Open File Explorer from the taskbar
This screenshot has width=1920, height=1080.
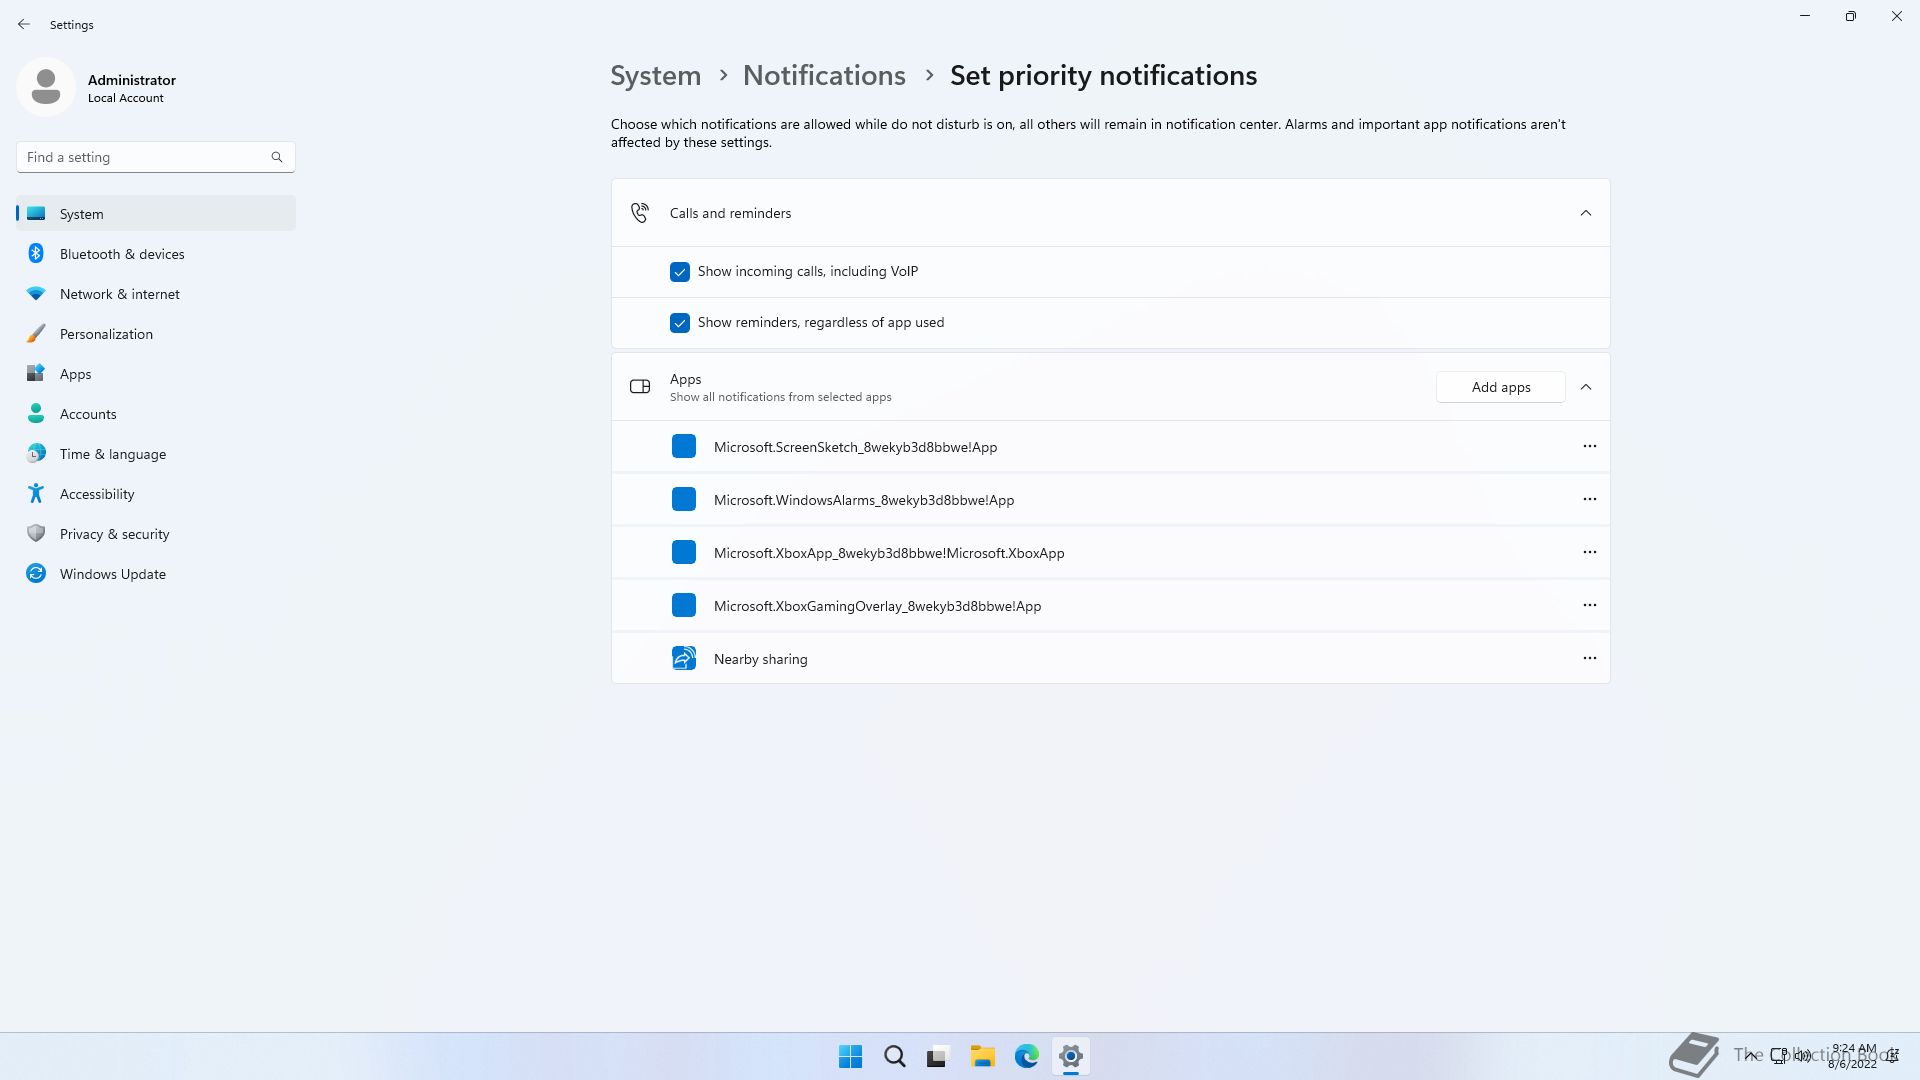point(982,1056)
